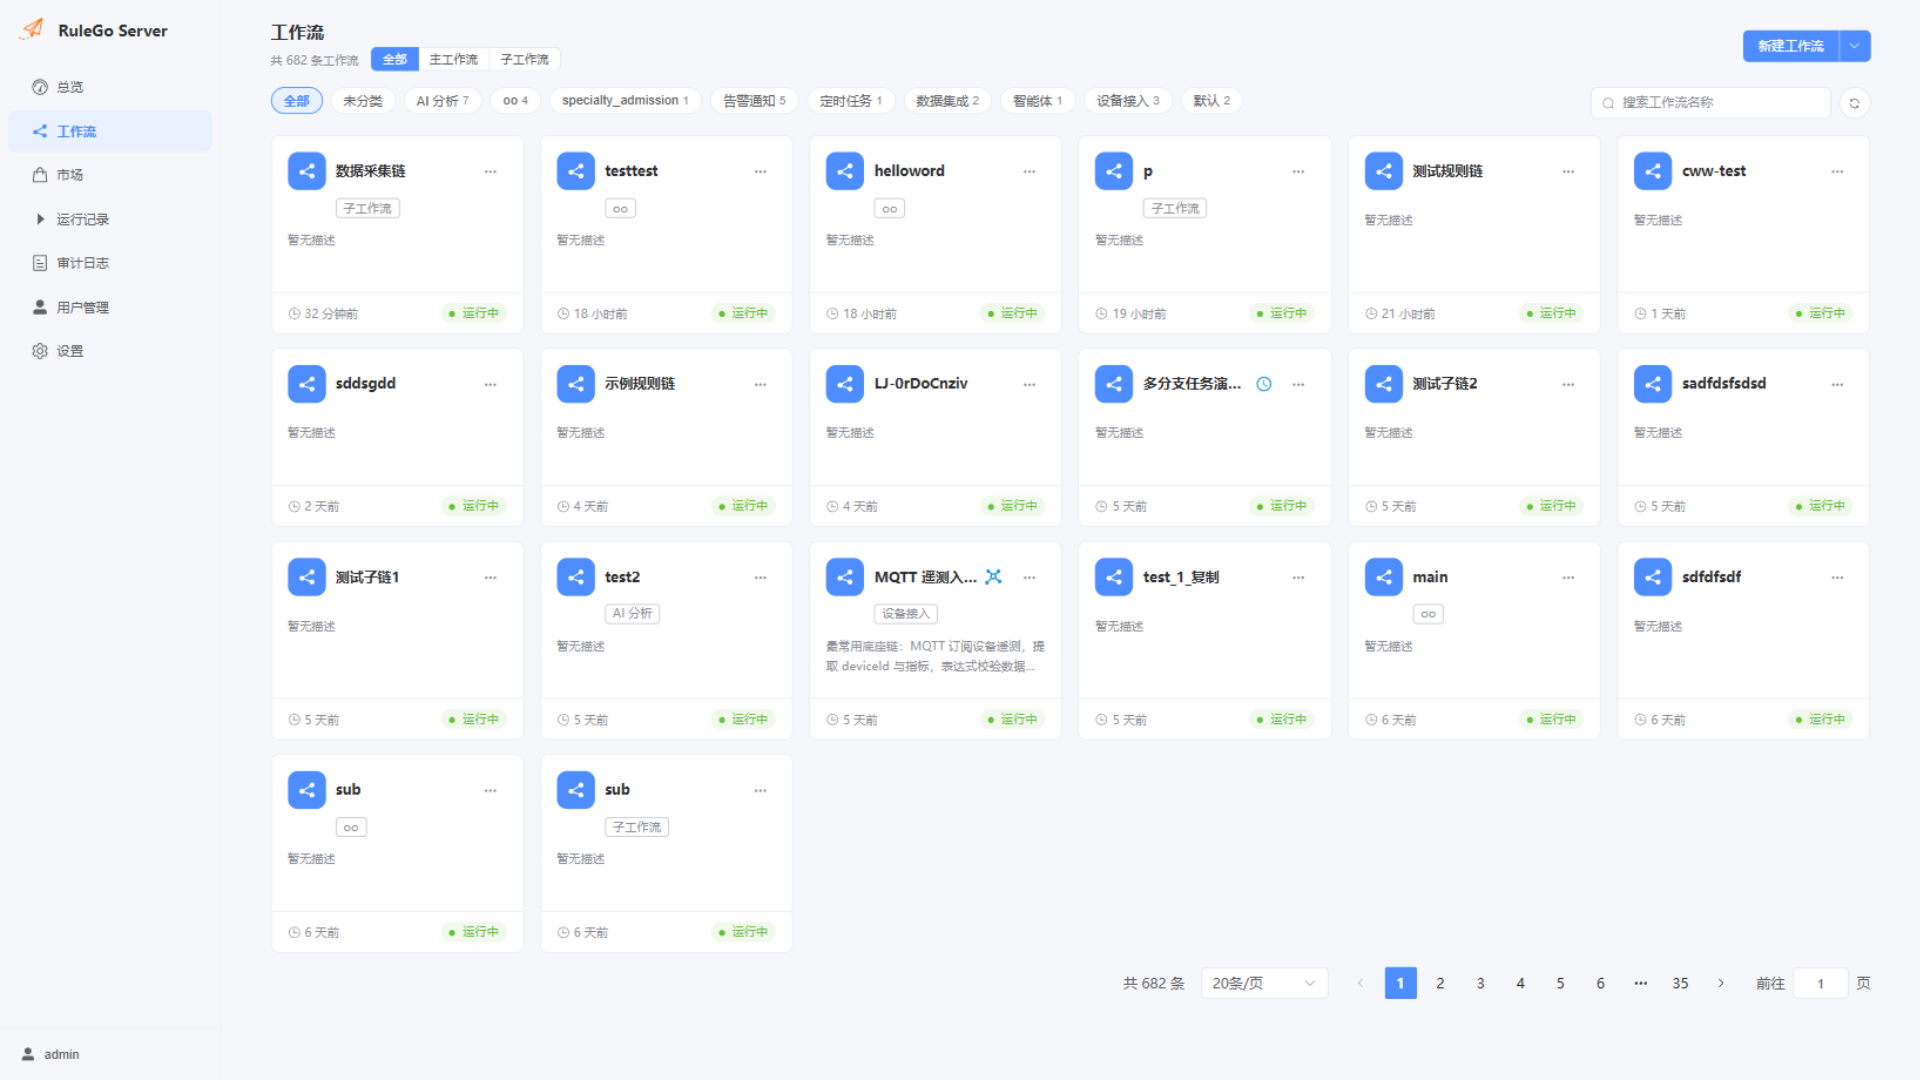Viewport: 1920px width, 1080px height.
Task: Click the network icon on MQTT card
Action: coord(993,577)
